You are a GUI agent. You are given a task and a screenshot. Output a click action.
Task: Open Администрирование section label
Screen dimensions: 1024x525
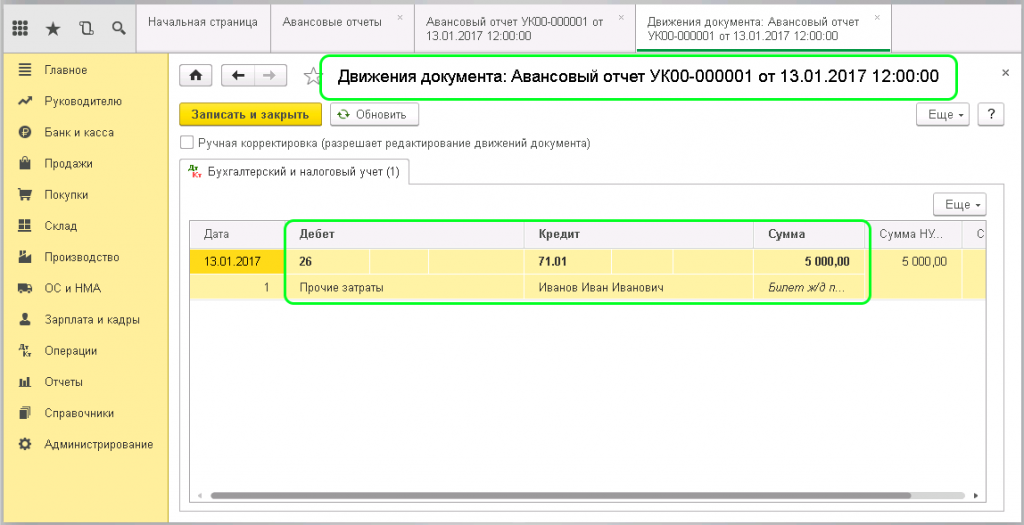coord(99,445)
